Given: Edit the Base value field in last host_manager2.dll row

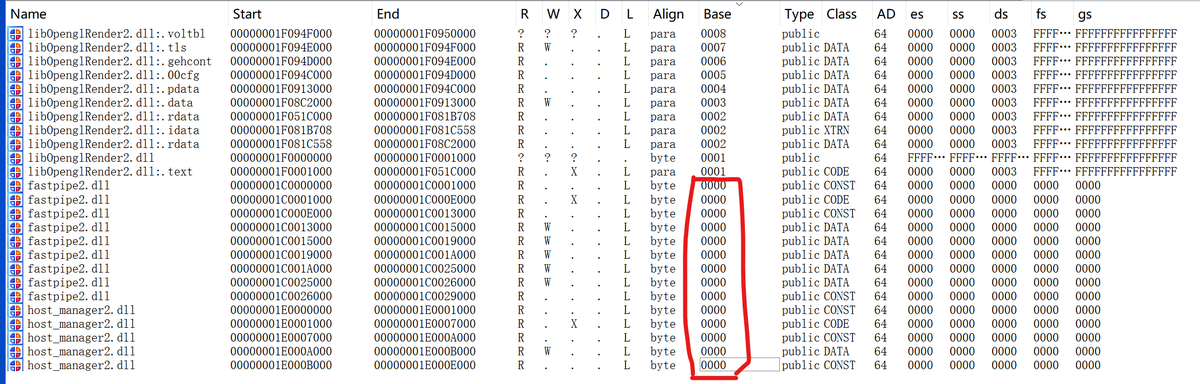Looking at the screenshot, I should click(738, 365).
